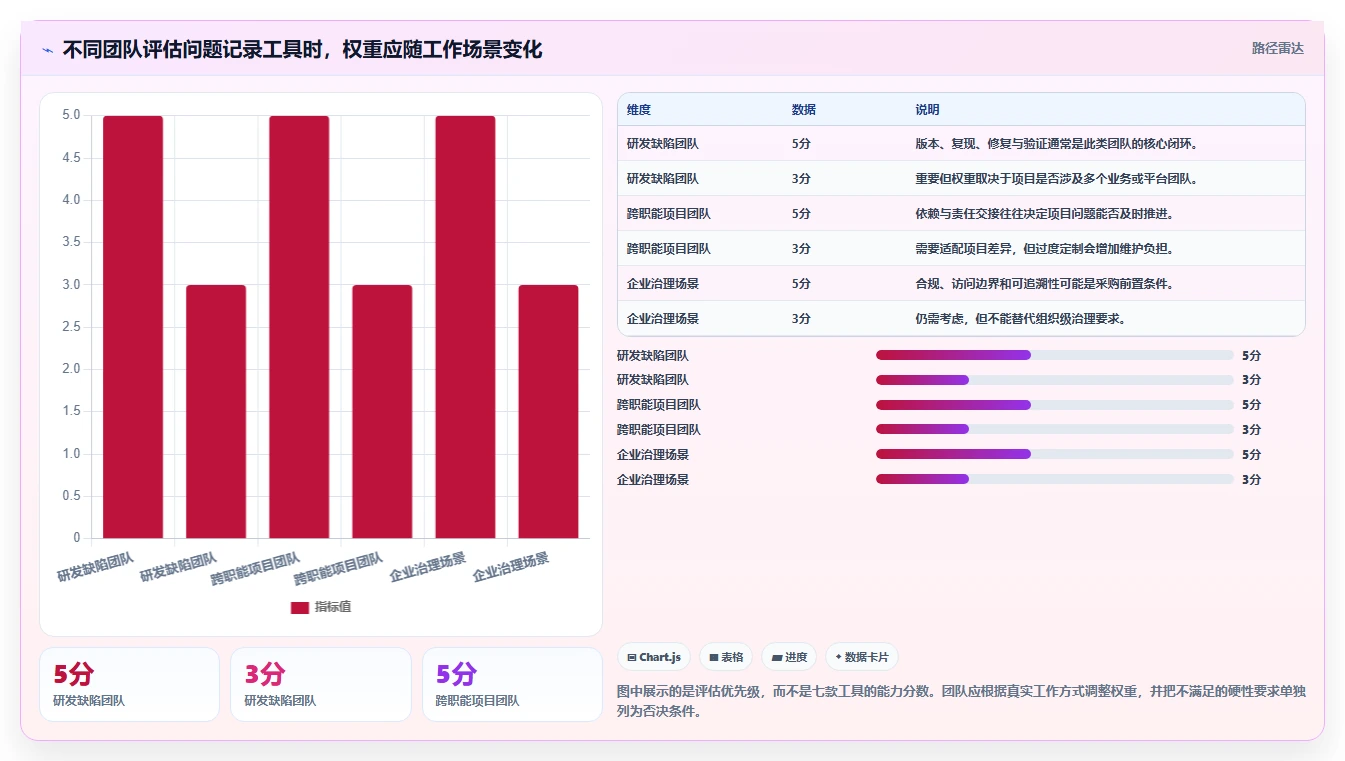Select the 数据 column header
Viewport: 1345px width, 761px height.
[804, 110]
